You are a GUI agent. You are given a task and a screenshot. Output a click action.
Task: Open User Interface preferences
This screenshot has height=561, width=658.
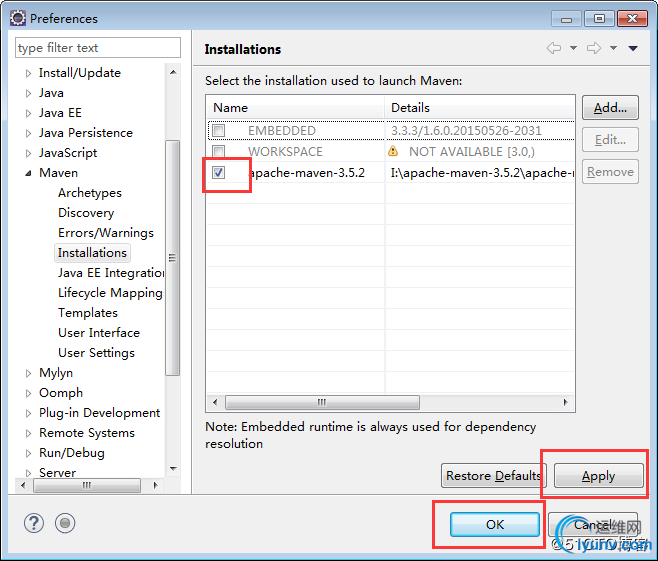99,333
